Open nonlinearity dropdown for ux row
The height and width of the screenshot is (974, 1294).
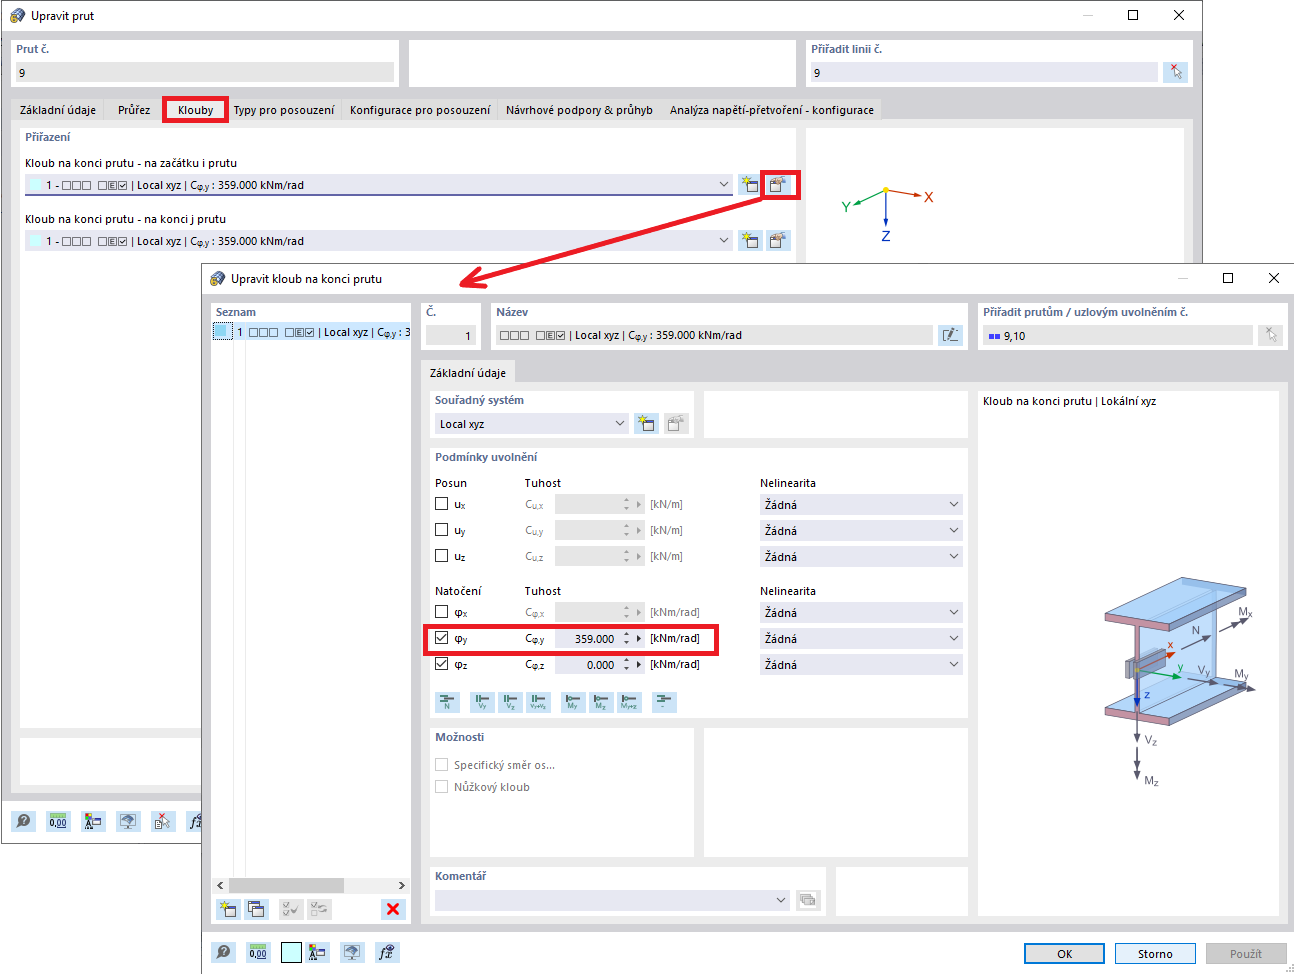click(861, 504)
